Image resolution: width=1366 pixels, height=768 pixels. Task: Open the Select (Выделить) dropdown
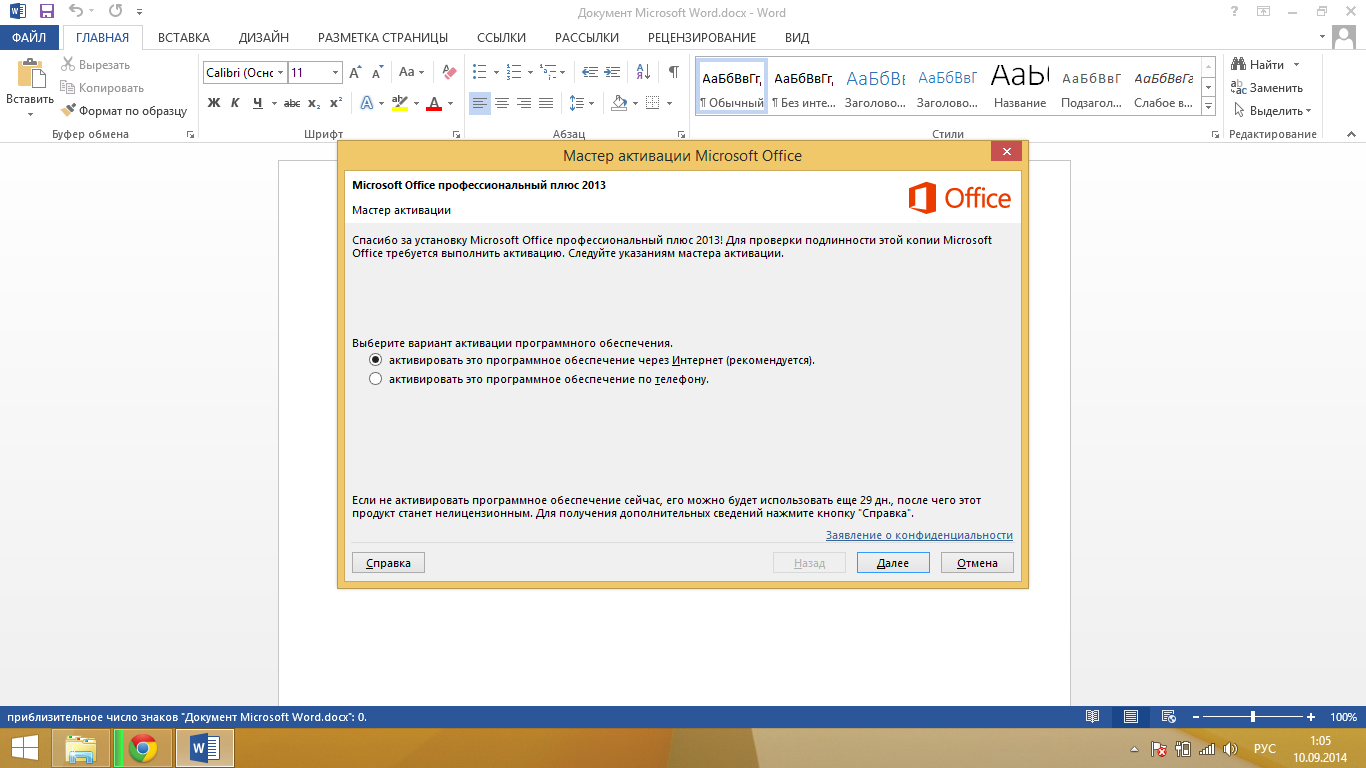tap(1274, 111)
